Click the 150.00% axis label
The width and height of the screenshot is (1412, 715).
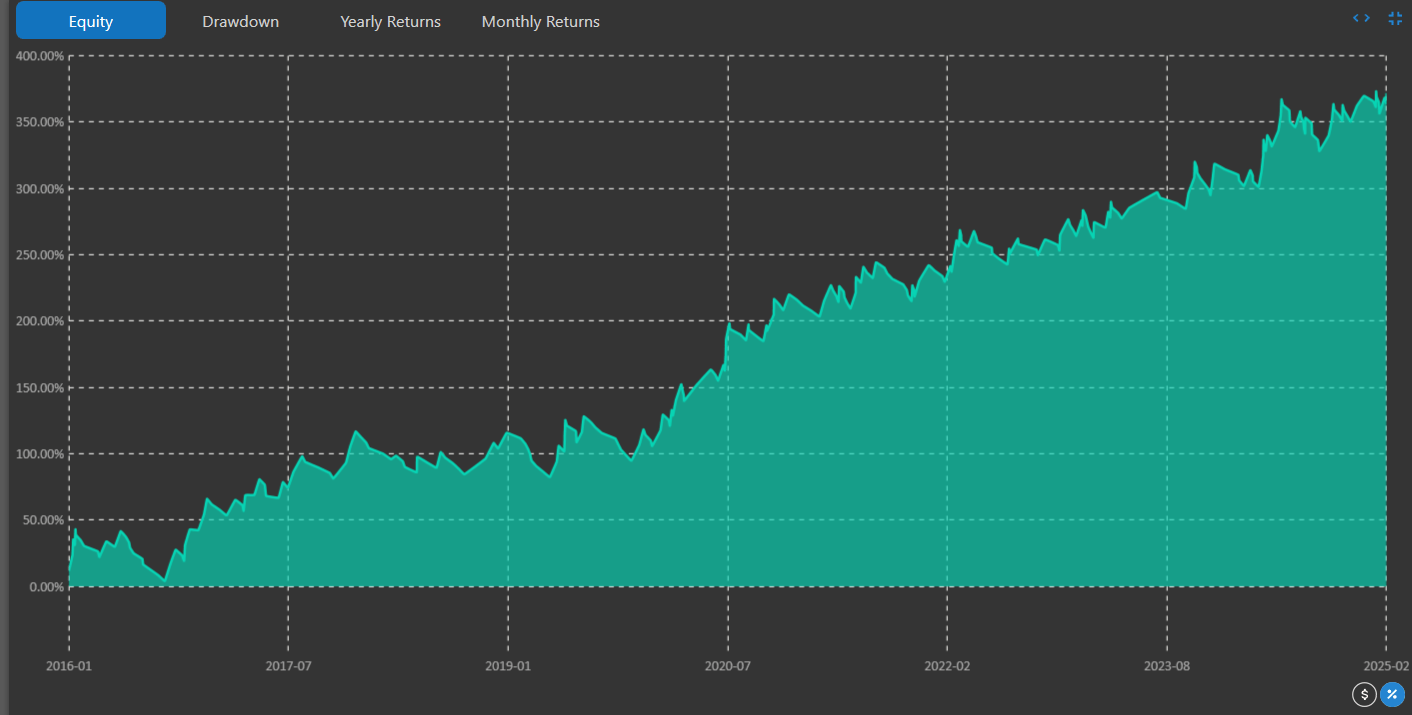pyautogui.click(x=40, y=388)
